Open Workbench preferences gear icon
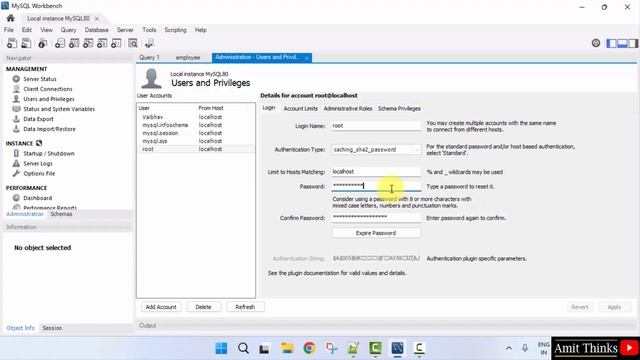 (596, 43)
